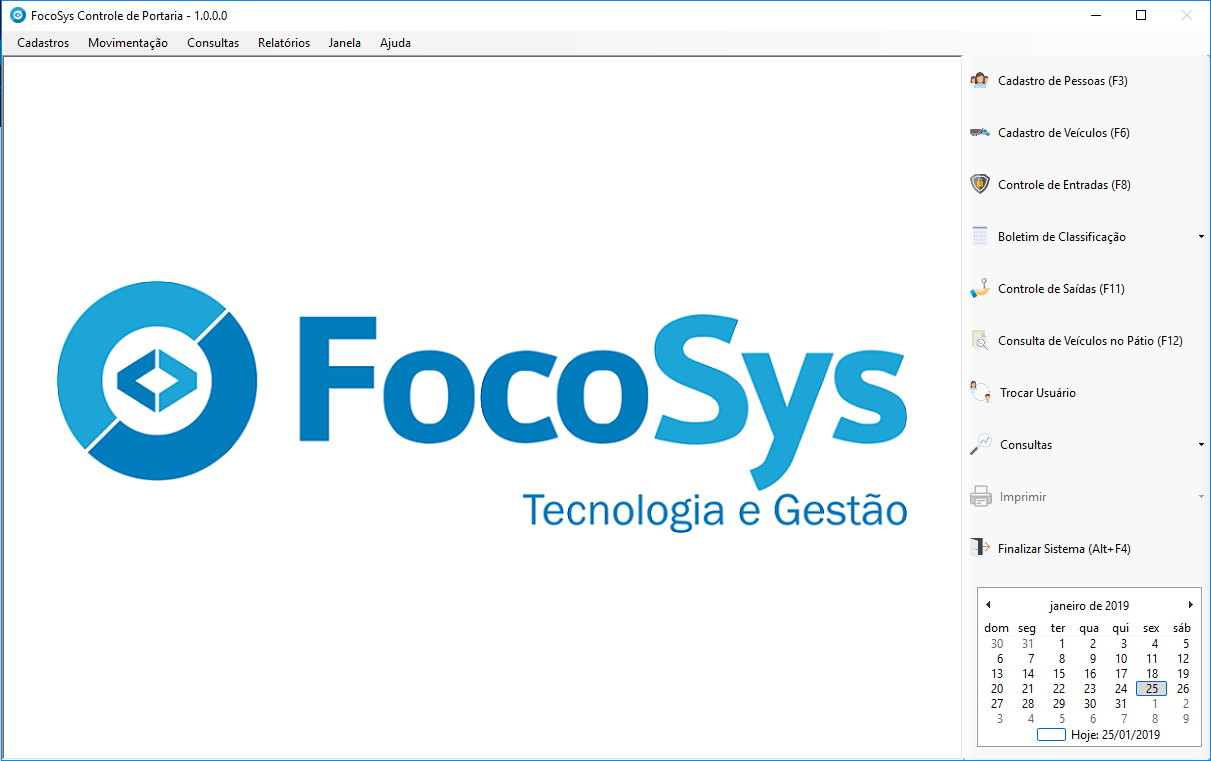Click Finalizar Sistema (Alt+F4) label
This screenshot has width=1211, height=761.
1064,549
